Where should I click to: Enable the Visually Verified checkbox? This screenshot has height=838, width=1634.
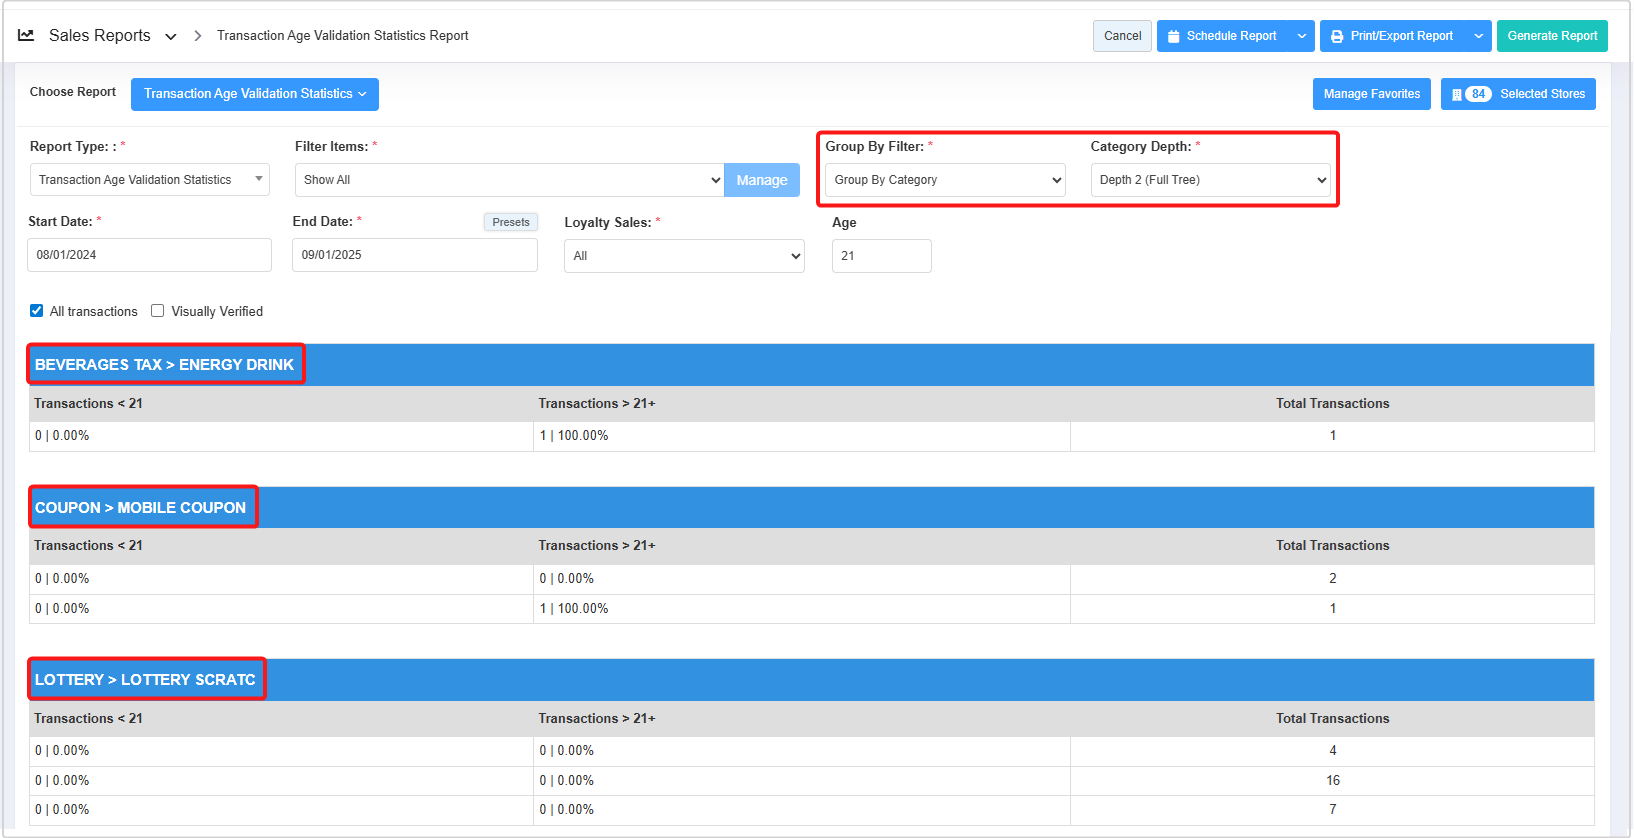[158, 311]
